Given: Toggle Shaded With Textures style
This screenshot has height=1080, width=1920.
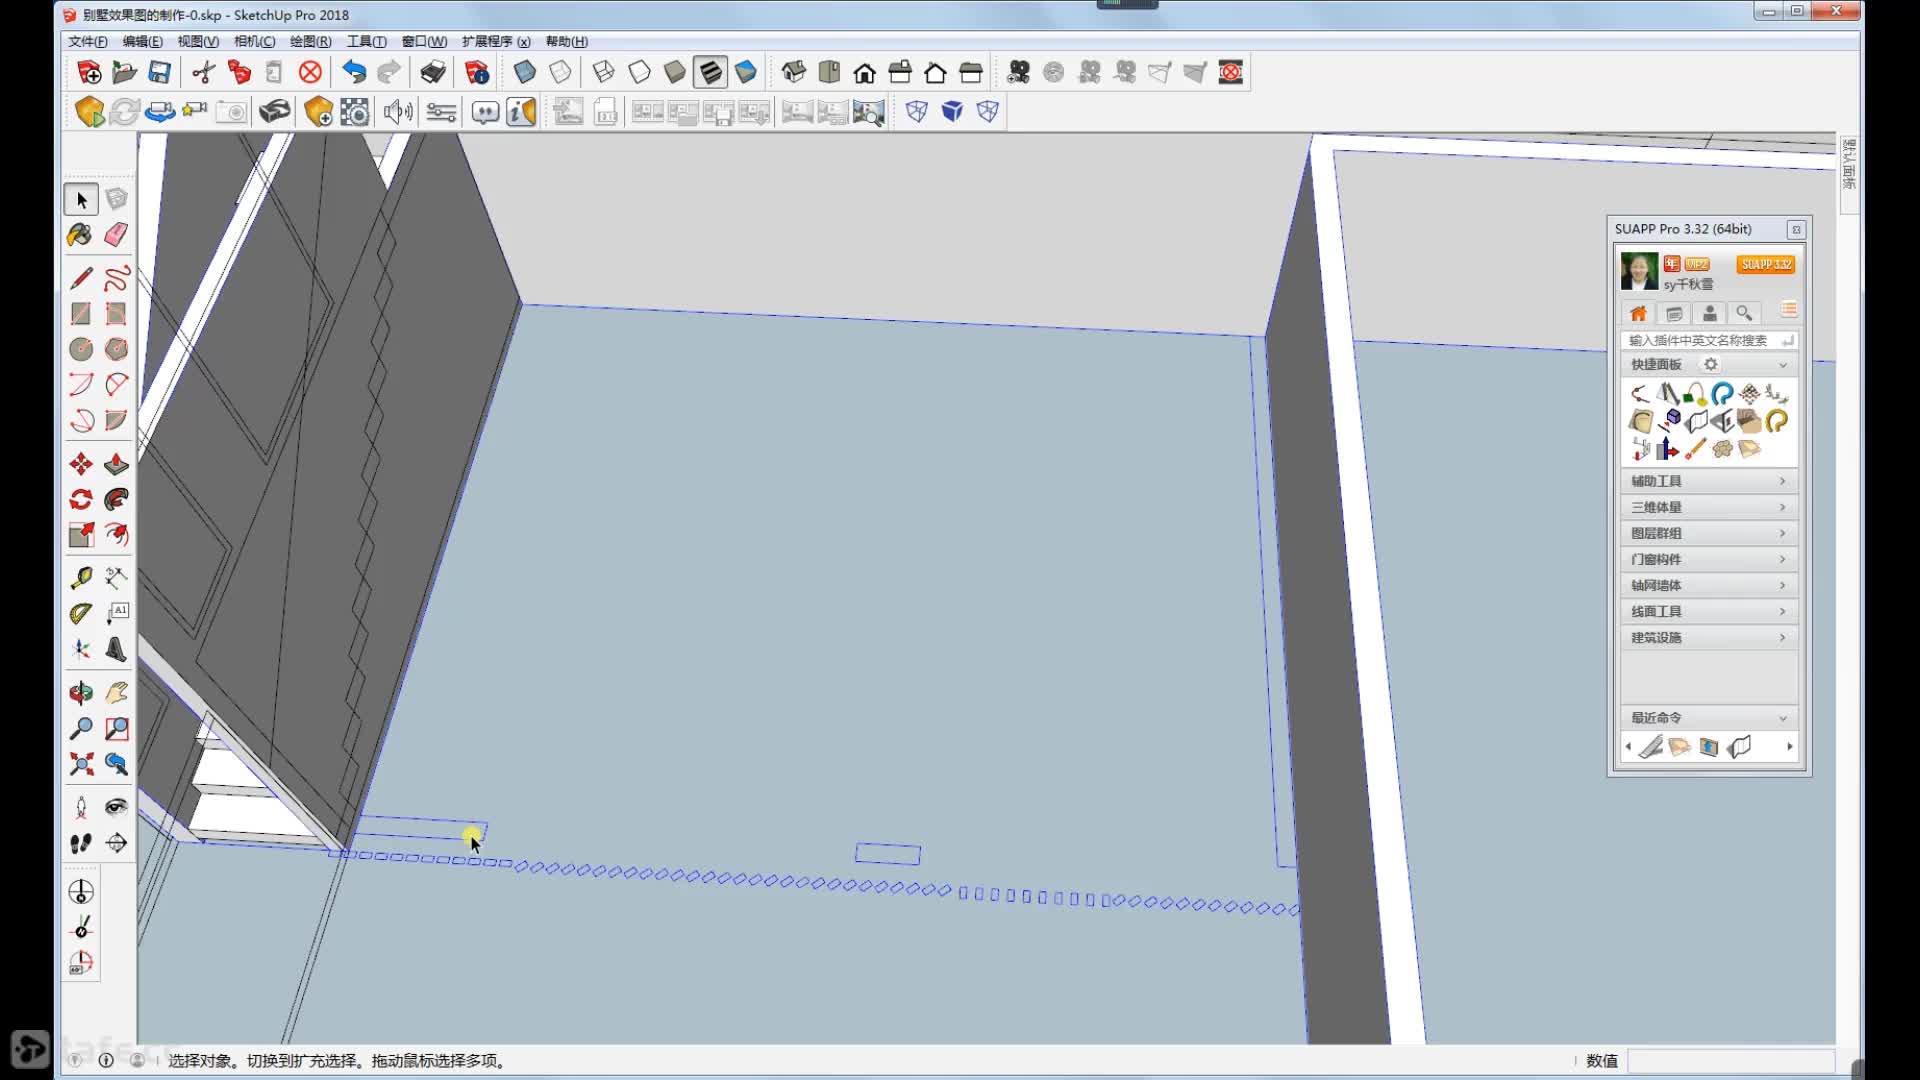Looking at the screenshot, I should pyautogui.click(x=710, y=72).
